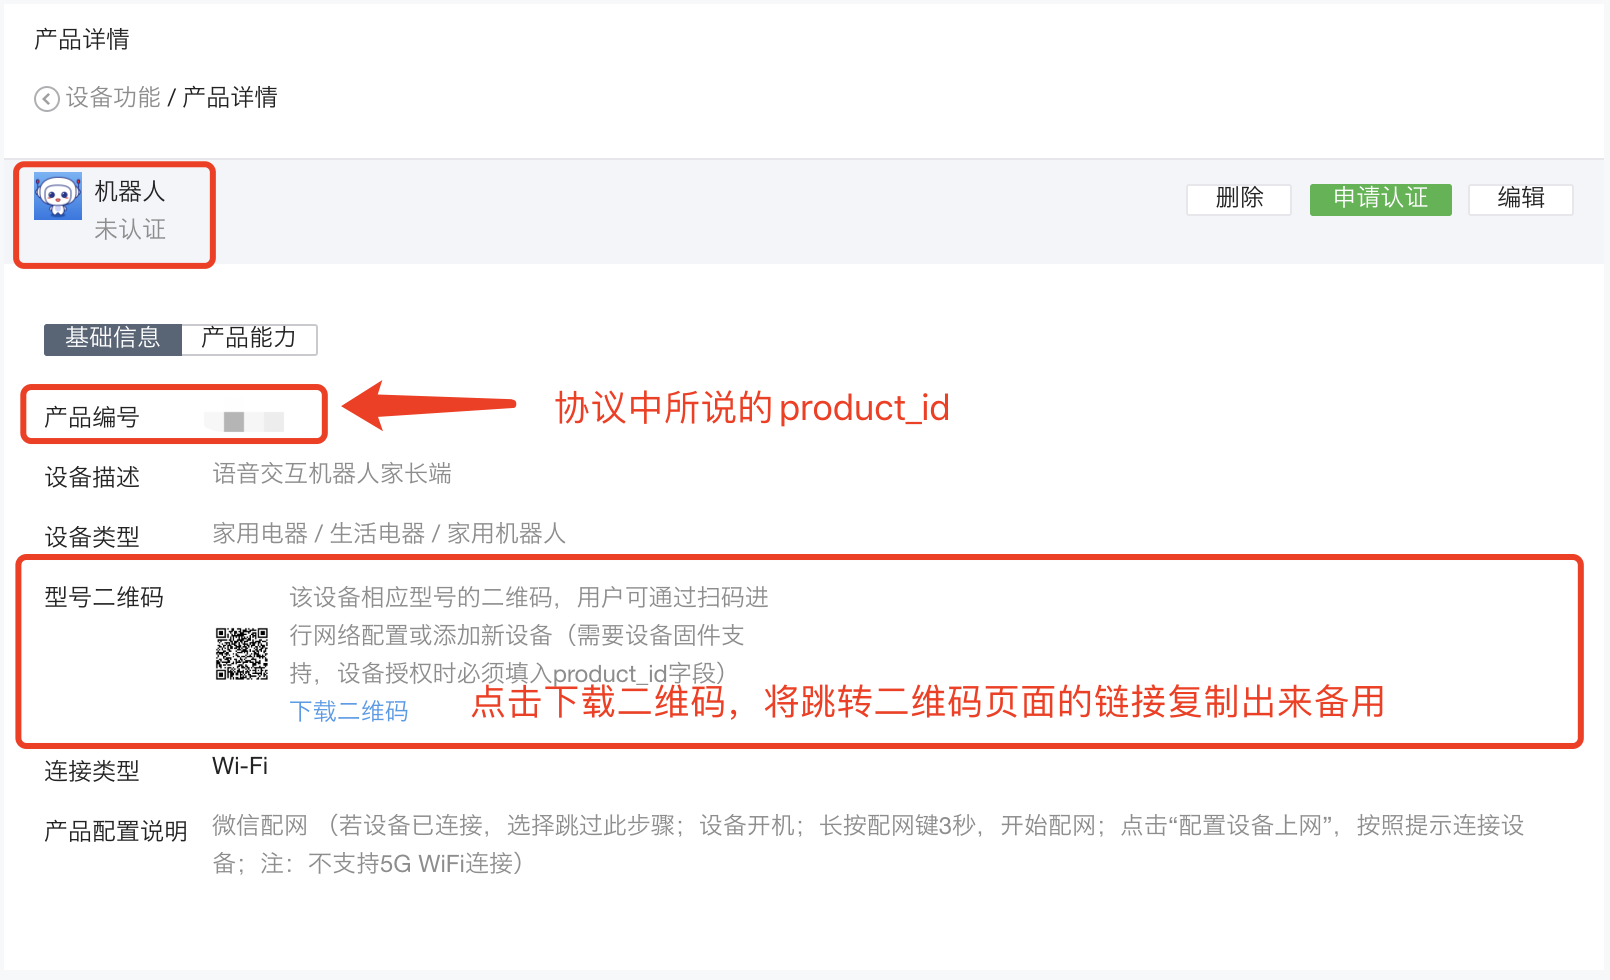
Task: Click the blurred 产品编号 value
Action: [245, 421]
